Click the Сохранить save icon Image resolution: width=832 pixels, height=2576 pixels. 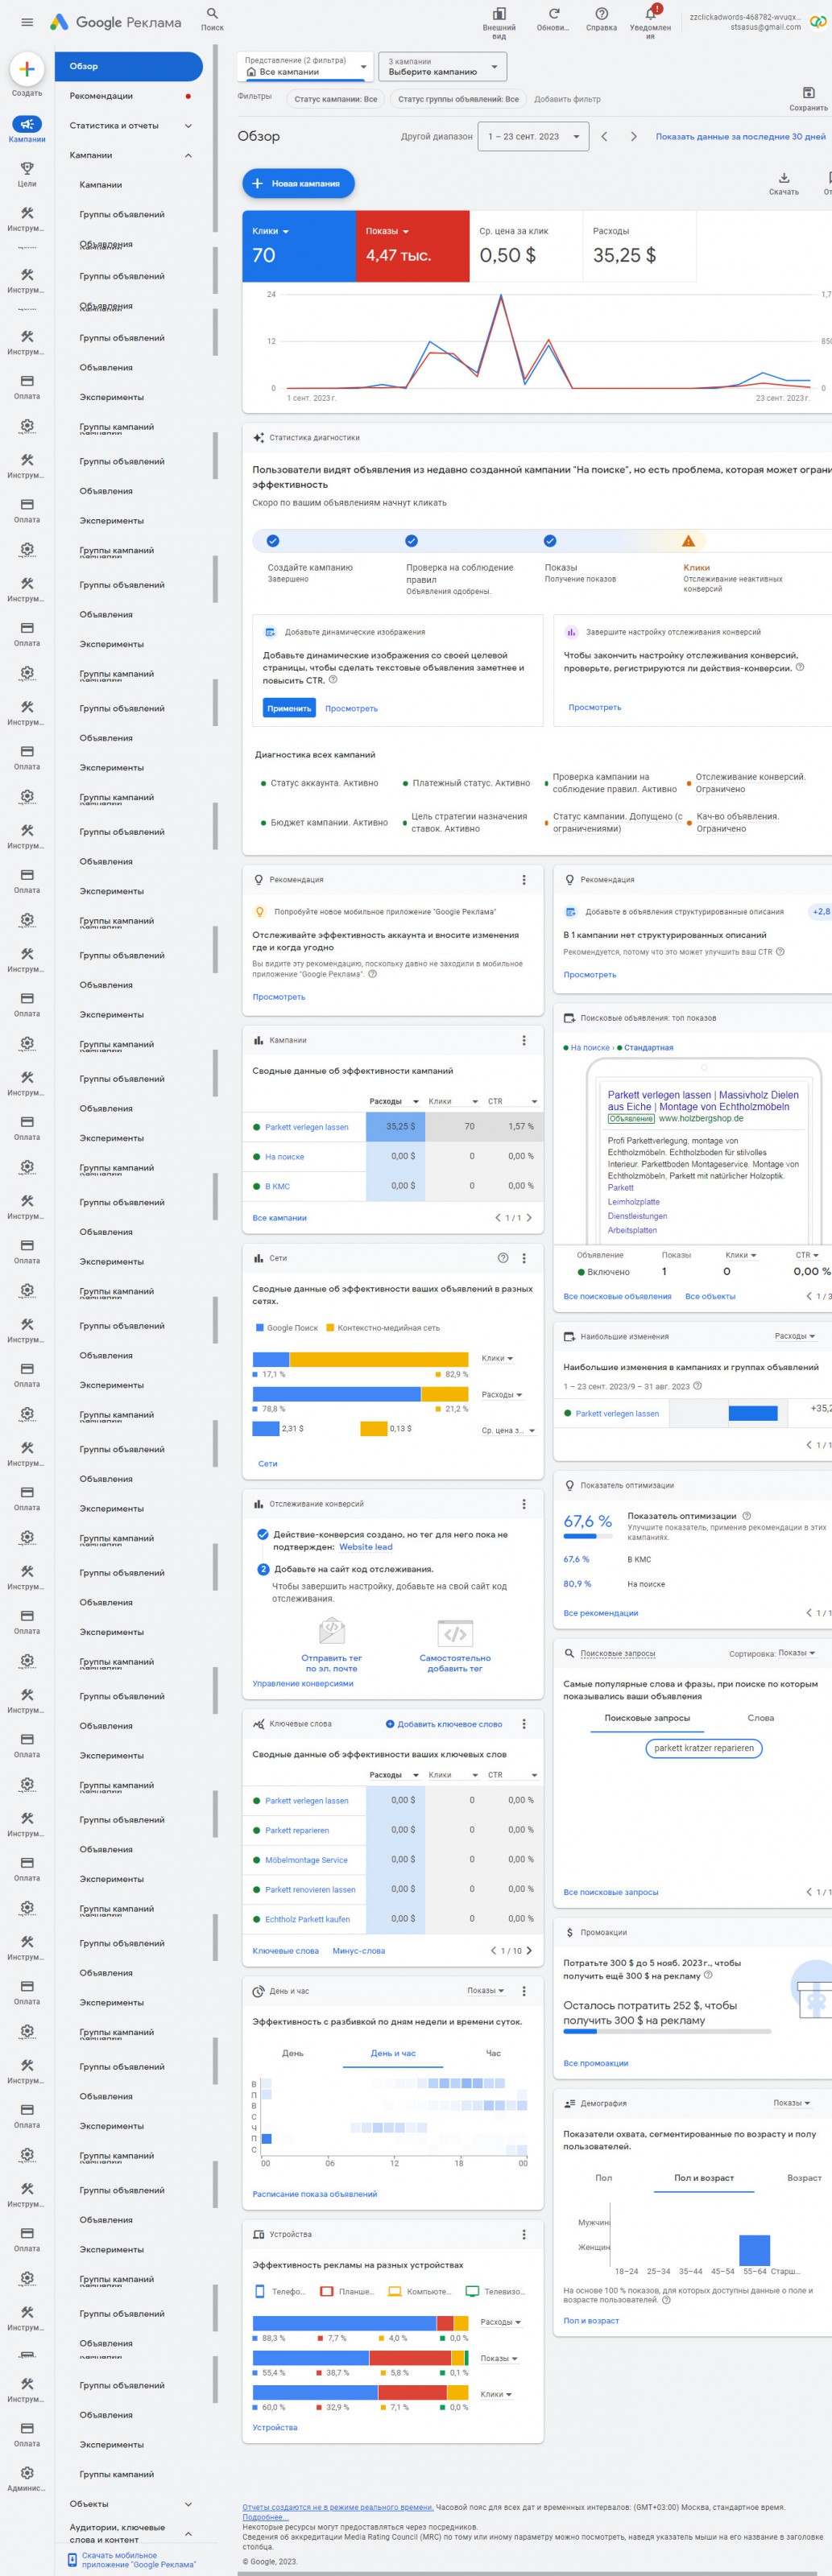809,92
